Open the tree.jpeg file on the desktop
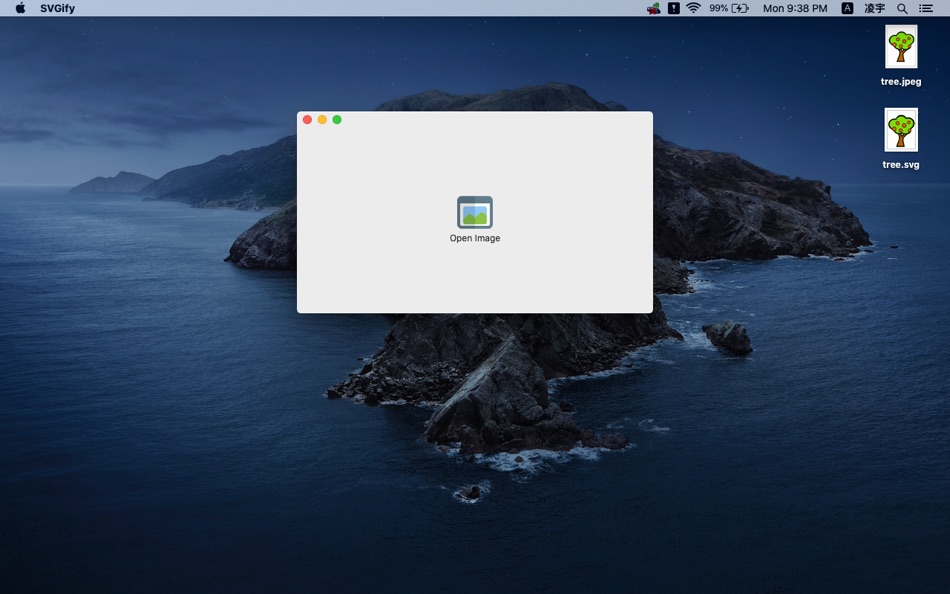950x594 pixels. (x=901, y=46)
